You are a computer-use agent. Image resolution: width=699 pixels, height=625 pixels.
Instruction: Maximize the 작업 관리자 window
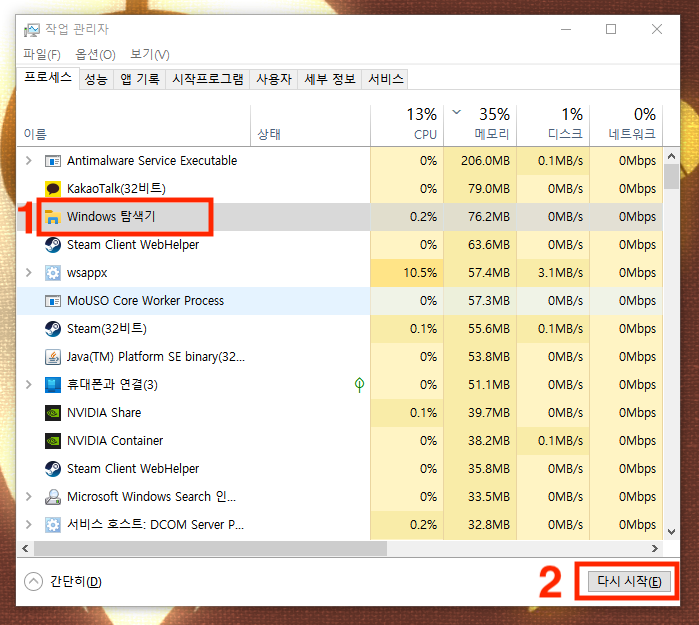[611, 30]
